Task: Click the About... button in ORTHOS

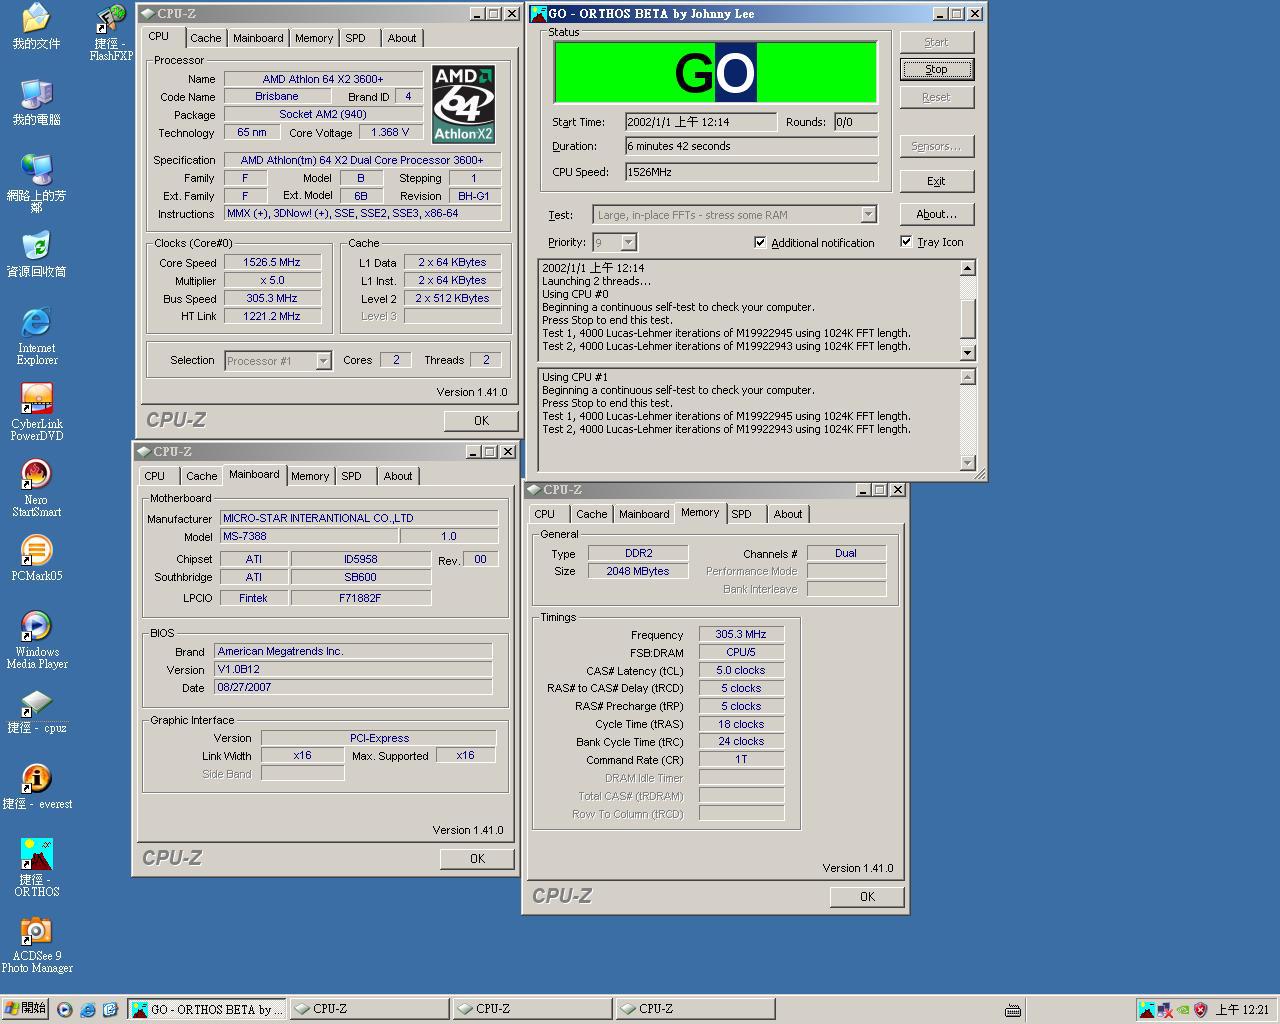Action: click(936, 214)
